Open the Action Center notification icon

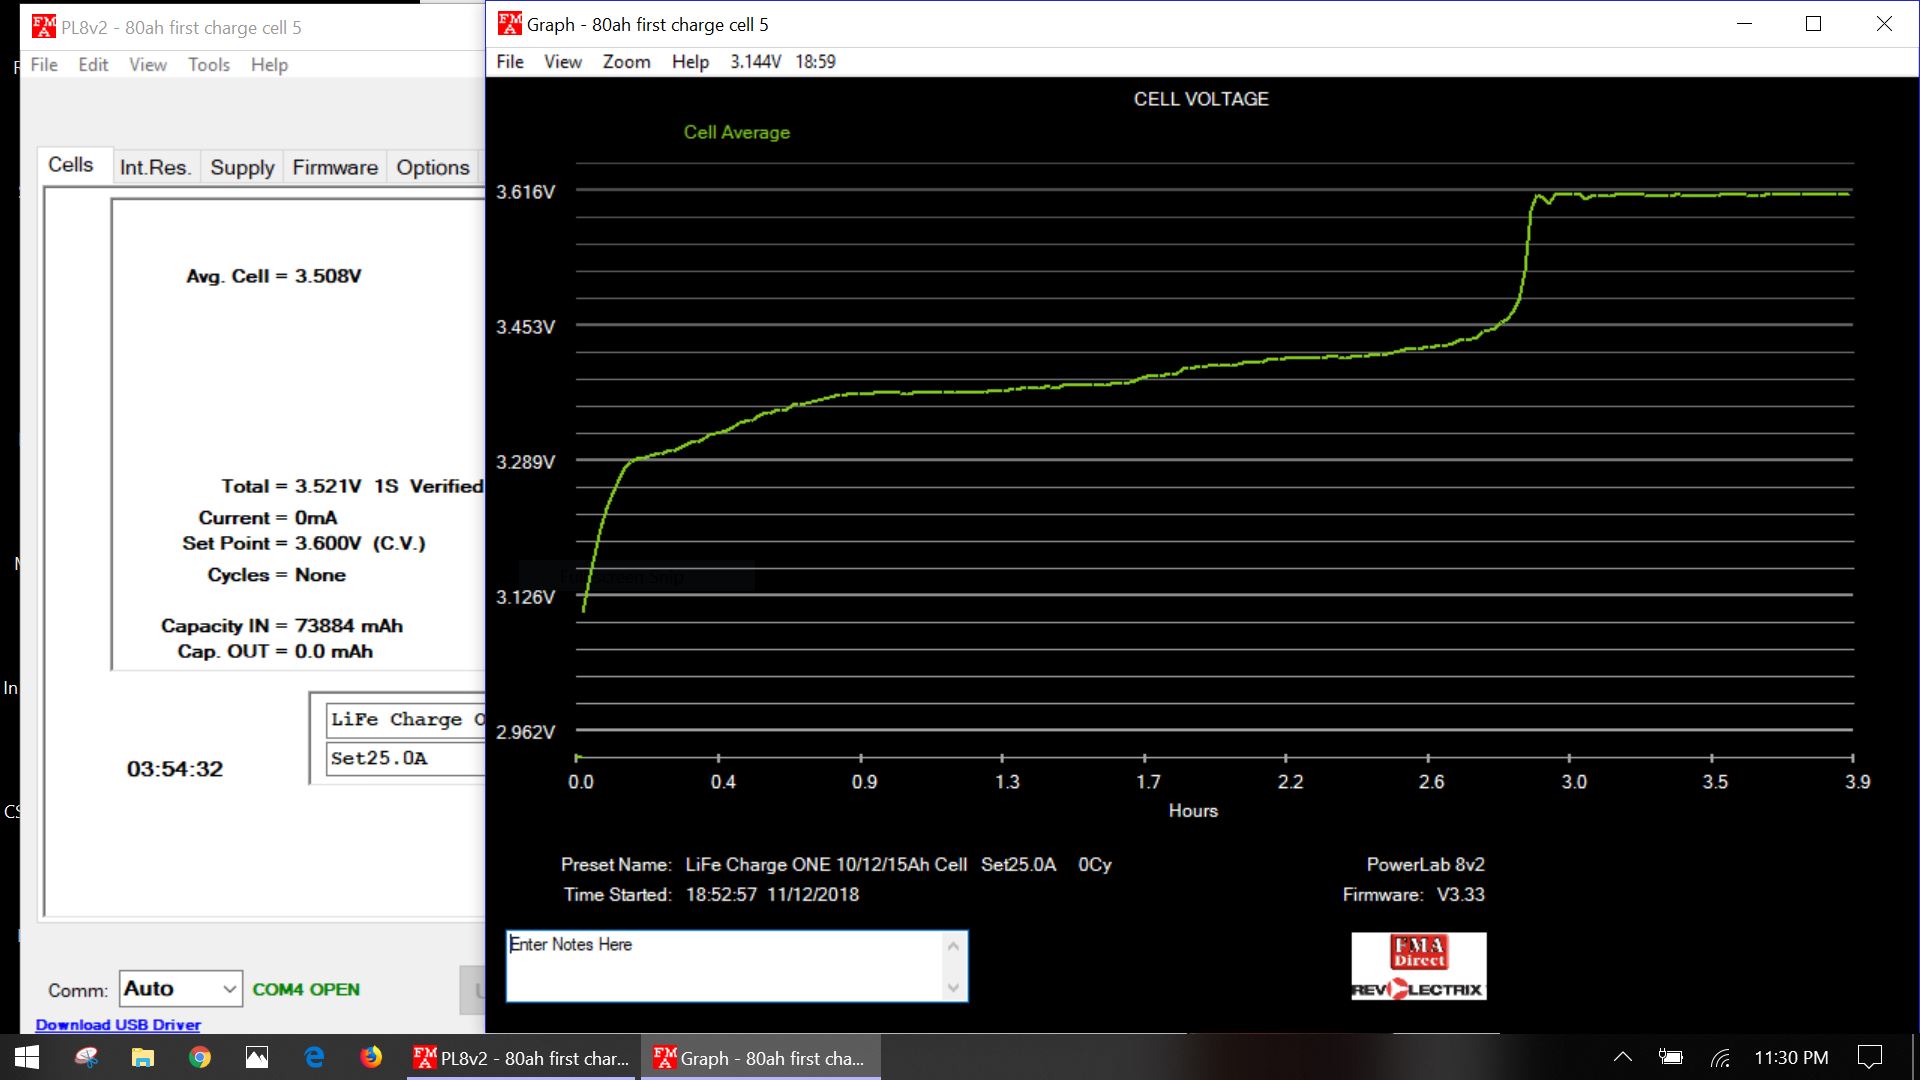[x=1869, y=1058]
